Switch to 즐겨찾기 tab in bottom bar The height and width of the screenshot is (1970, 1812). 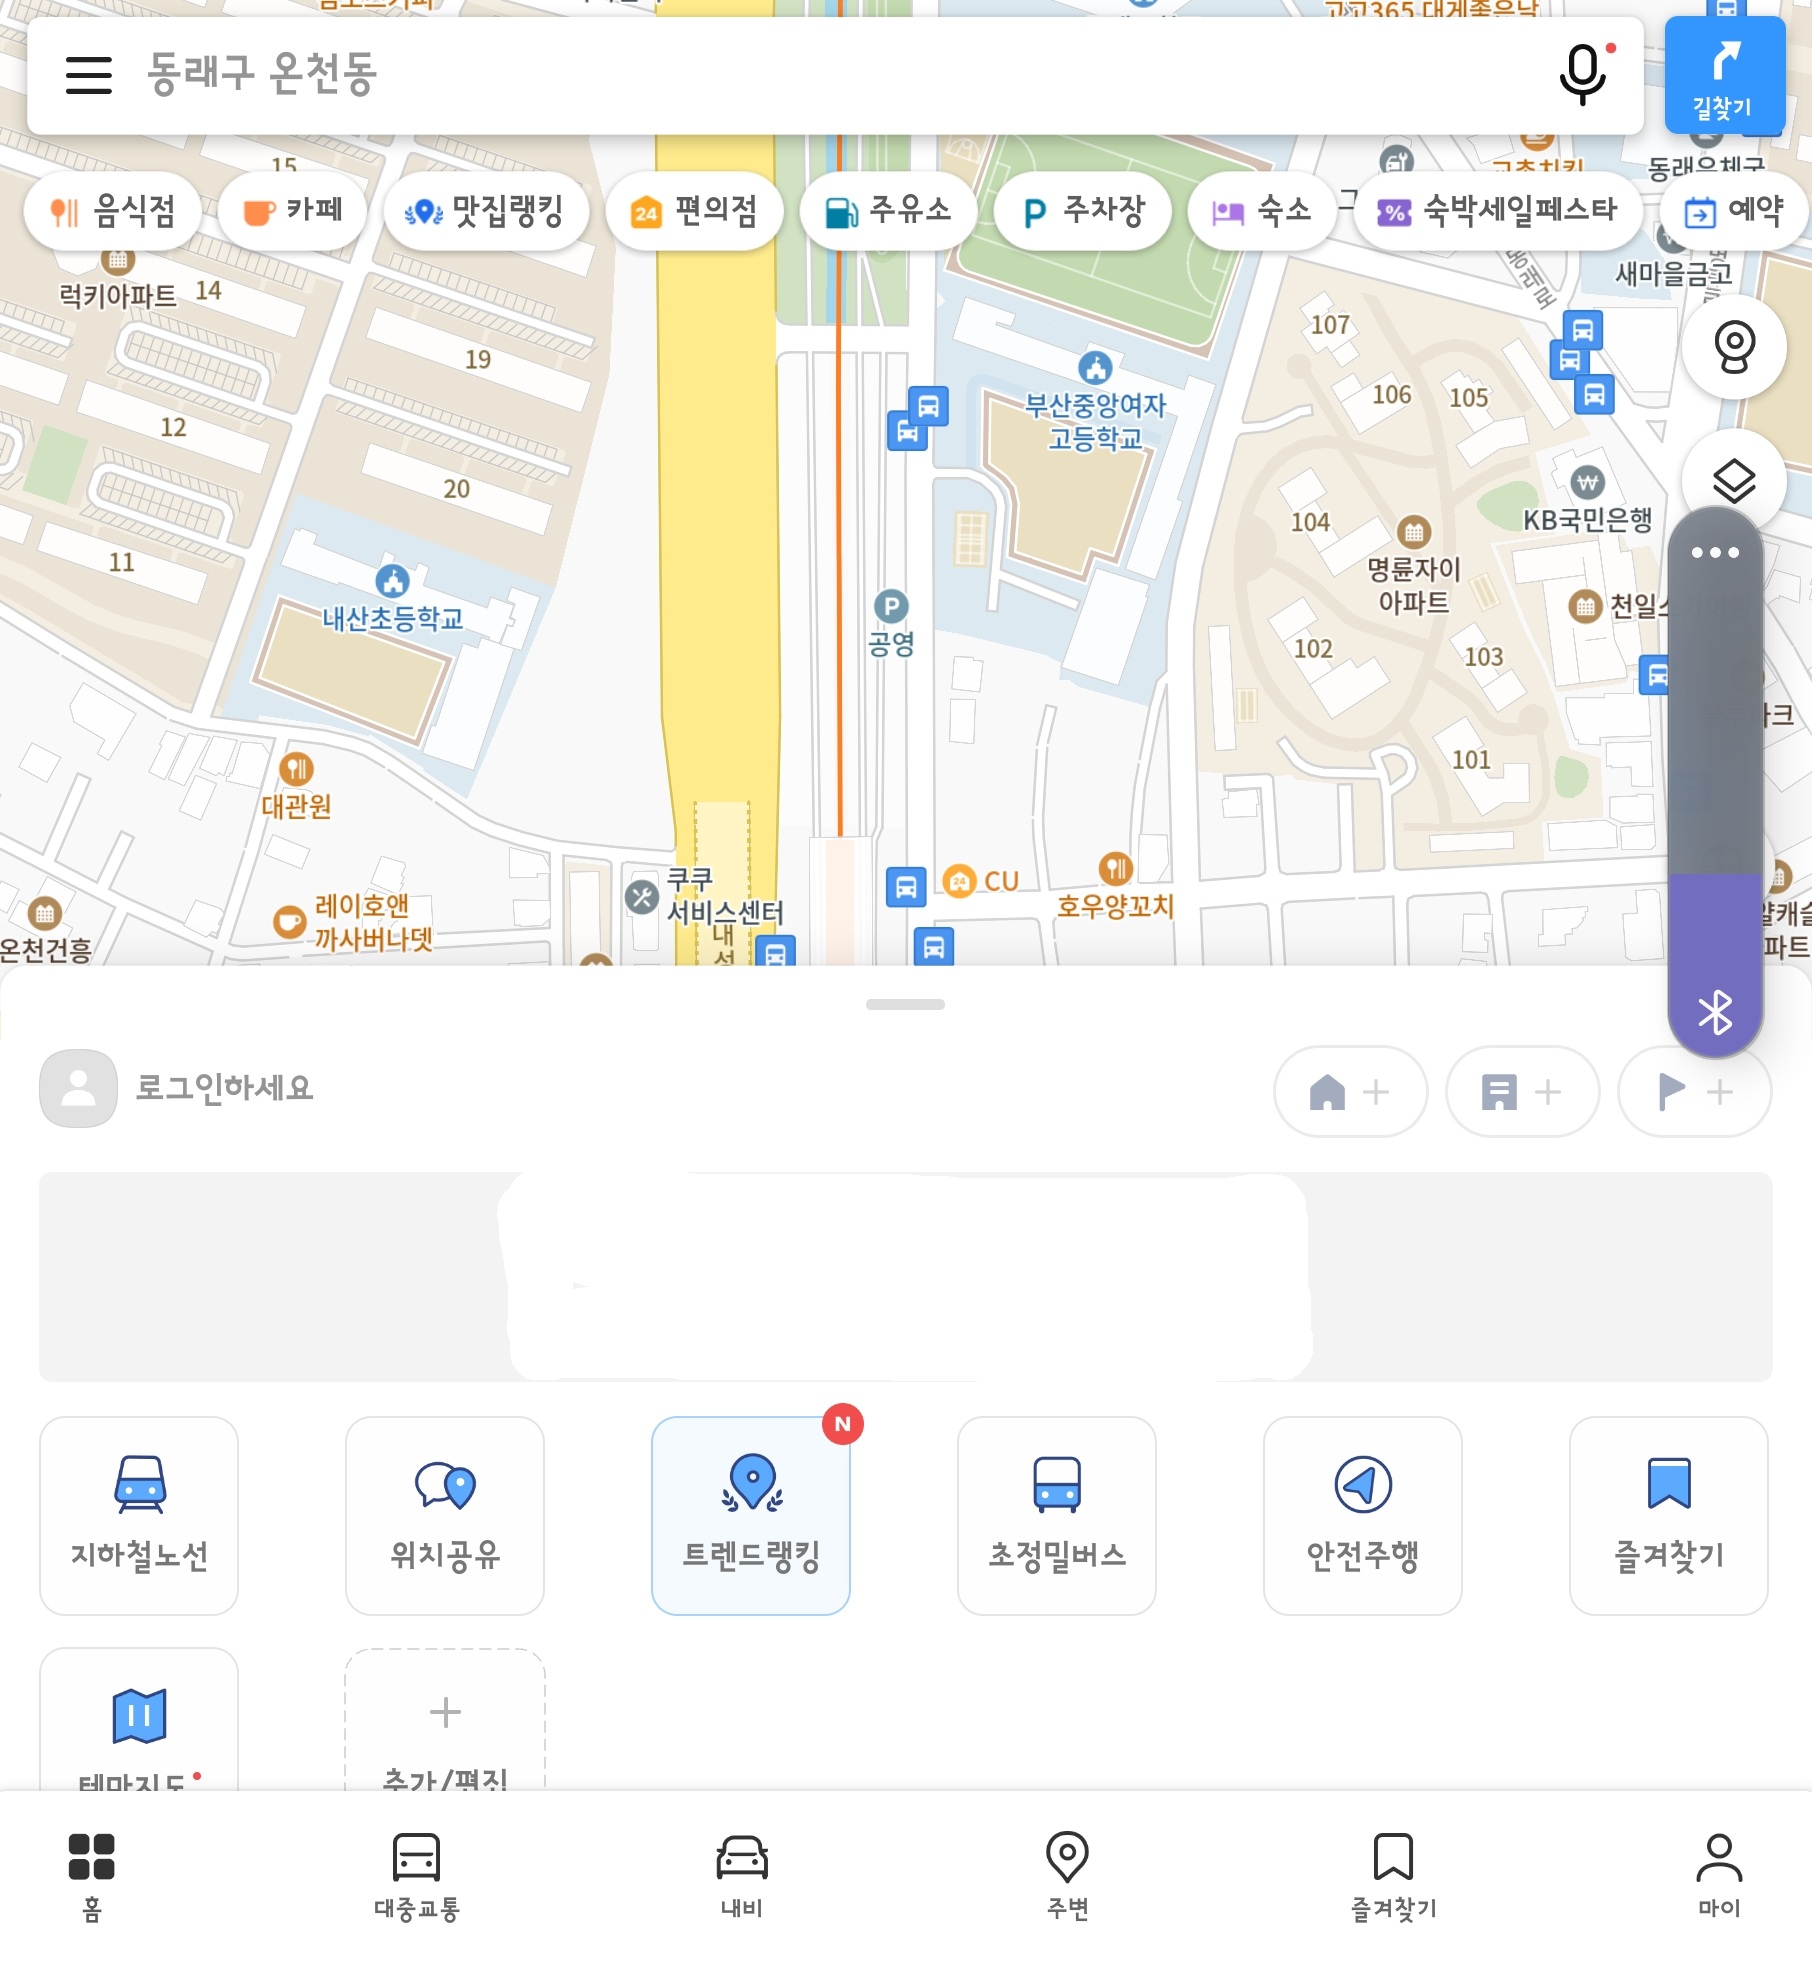point(1393,1877)
